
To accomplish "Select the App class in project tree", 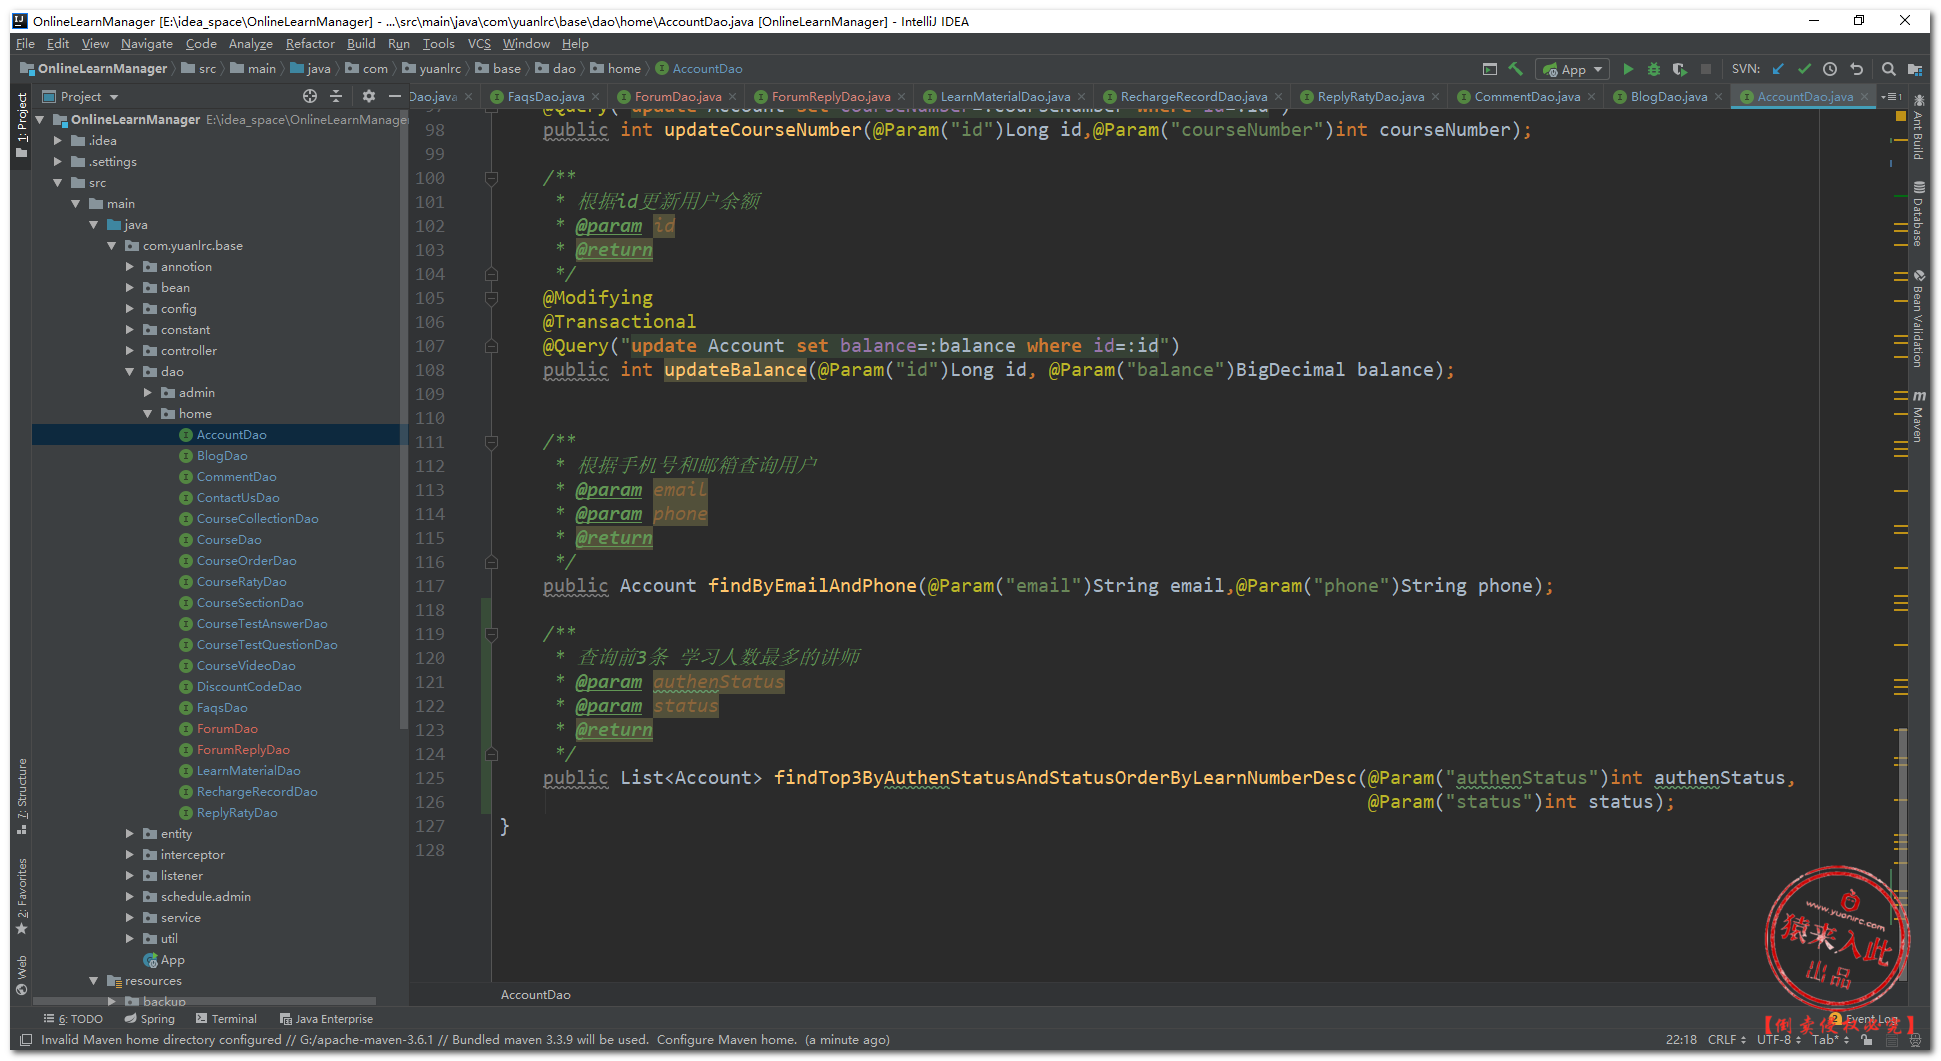I will (x=172, y=960).
